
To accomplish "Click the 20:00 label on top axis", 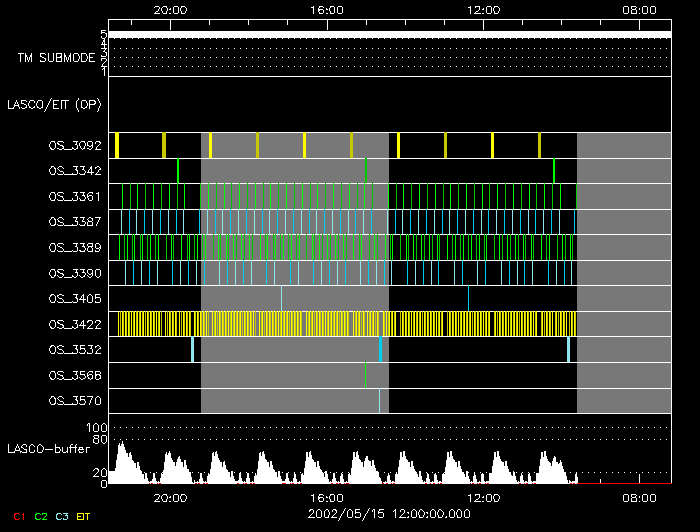I will [x=171, y=9].
